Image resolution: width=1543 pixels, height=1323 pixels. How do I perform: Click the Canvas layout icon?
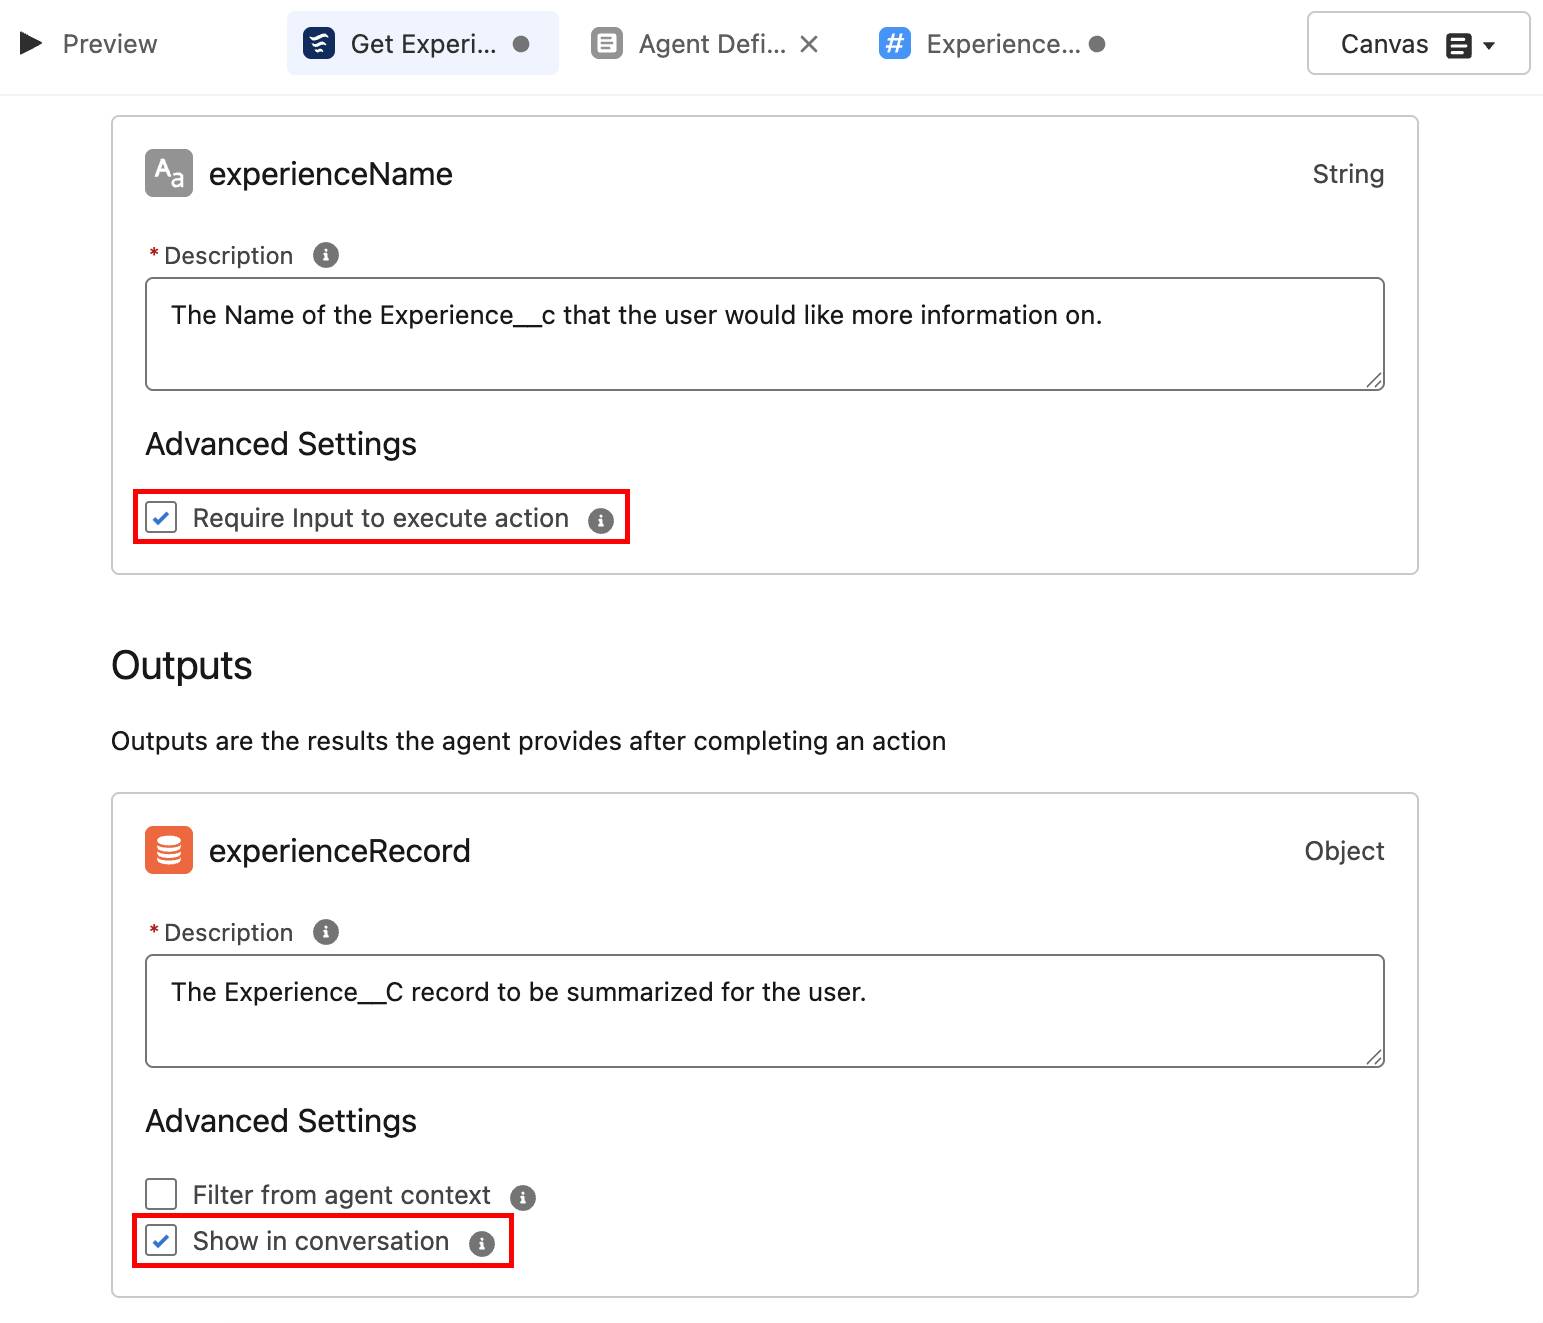pos(1459,45)
